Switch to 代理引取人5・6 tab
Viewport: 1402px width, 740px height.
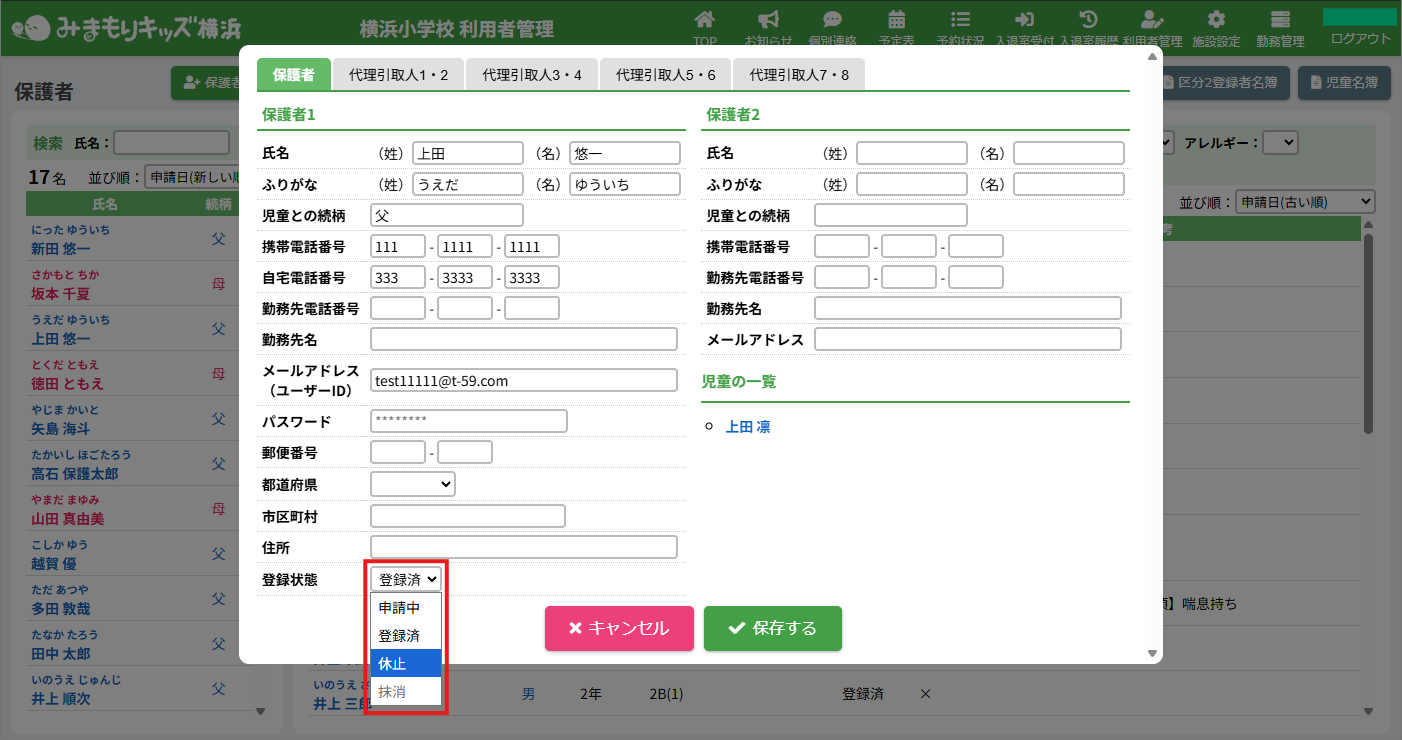665,75
